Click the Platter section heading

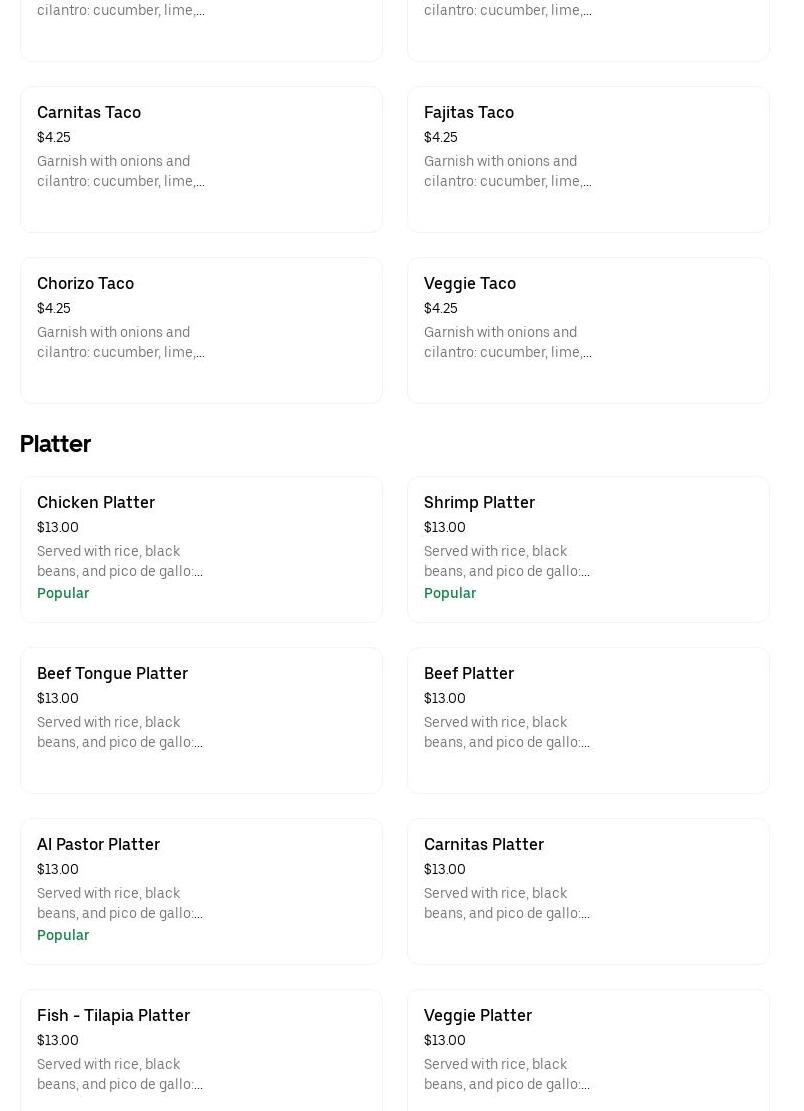tap(56, 444)
